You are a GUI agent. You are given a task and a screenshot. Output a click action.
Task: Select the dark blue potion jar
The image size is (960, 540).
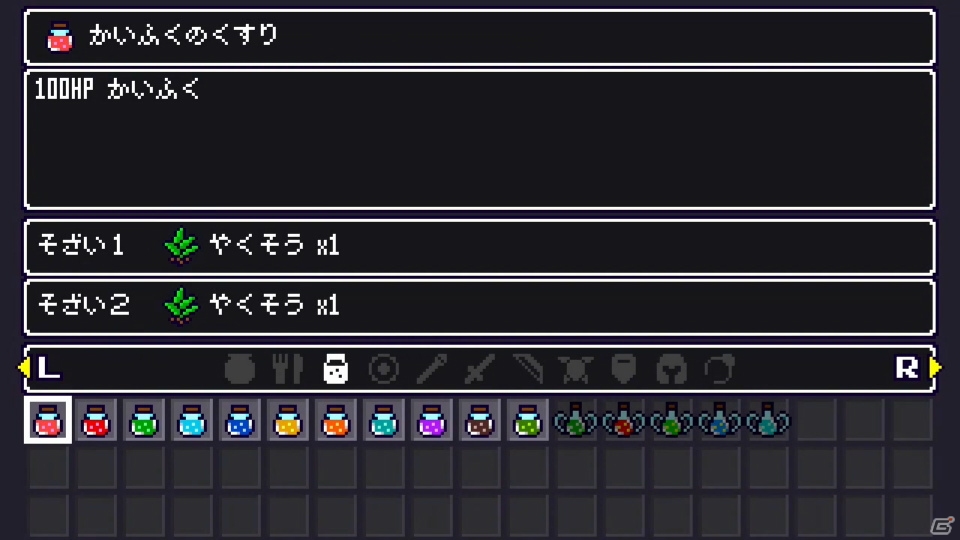pos(240,420)
